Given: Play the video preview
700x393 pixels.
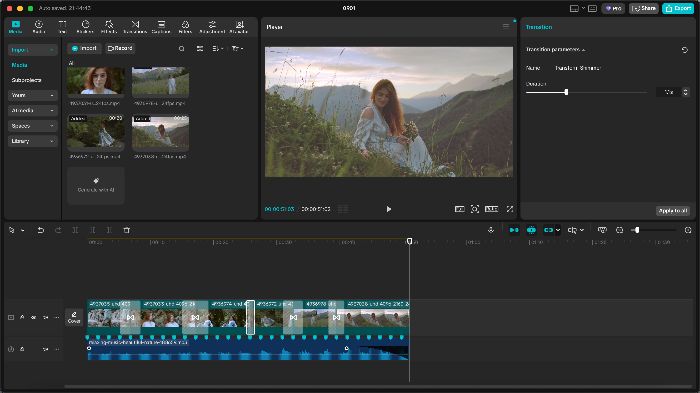Looking at the screenshot, I should pos(388,209).
